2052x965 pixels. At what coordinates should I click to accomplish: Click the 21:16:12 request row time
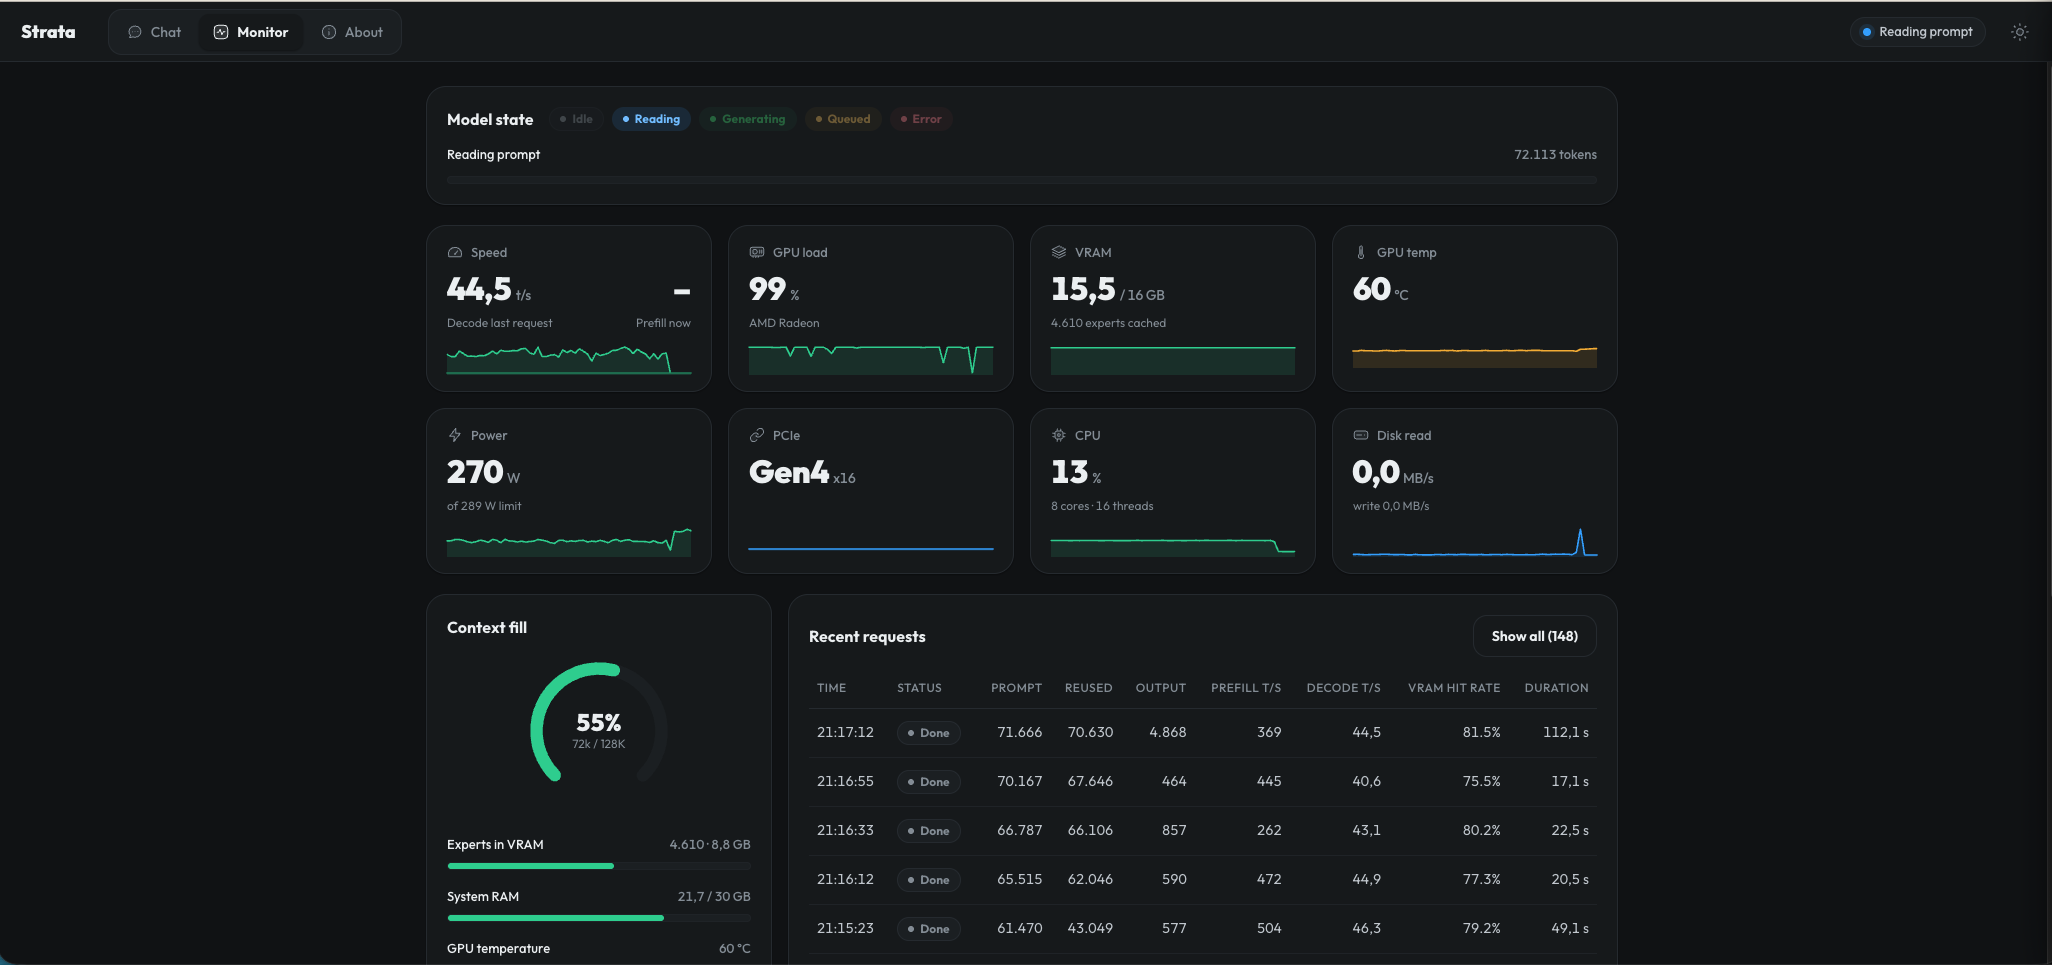click(845, 880)
